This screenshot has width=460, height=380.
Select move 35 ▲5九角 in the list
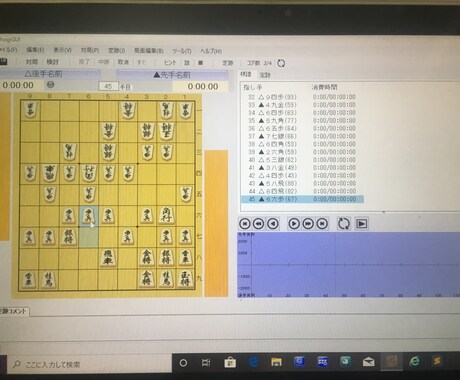pos(302,120)
